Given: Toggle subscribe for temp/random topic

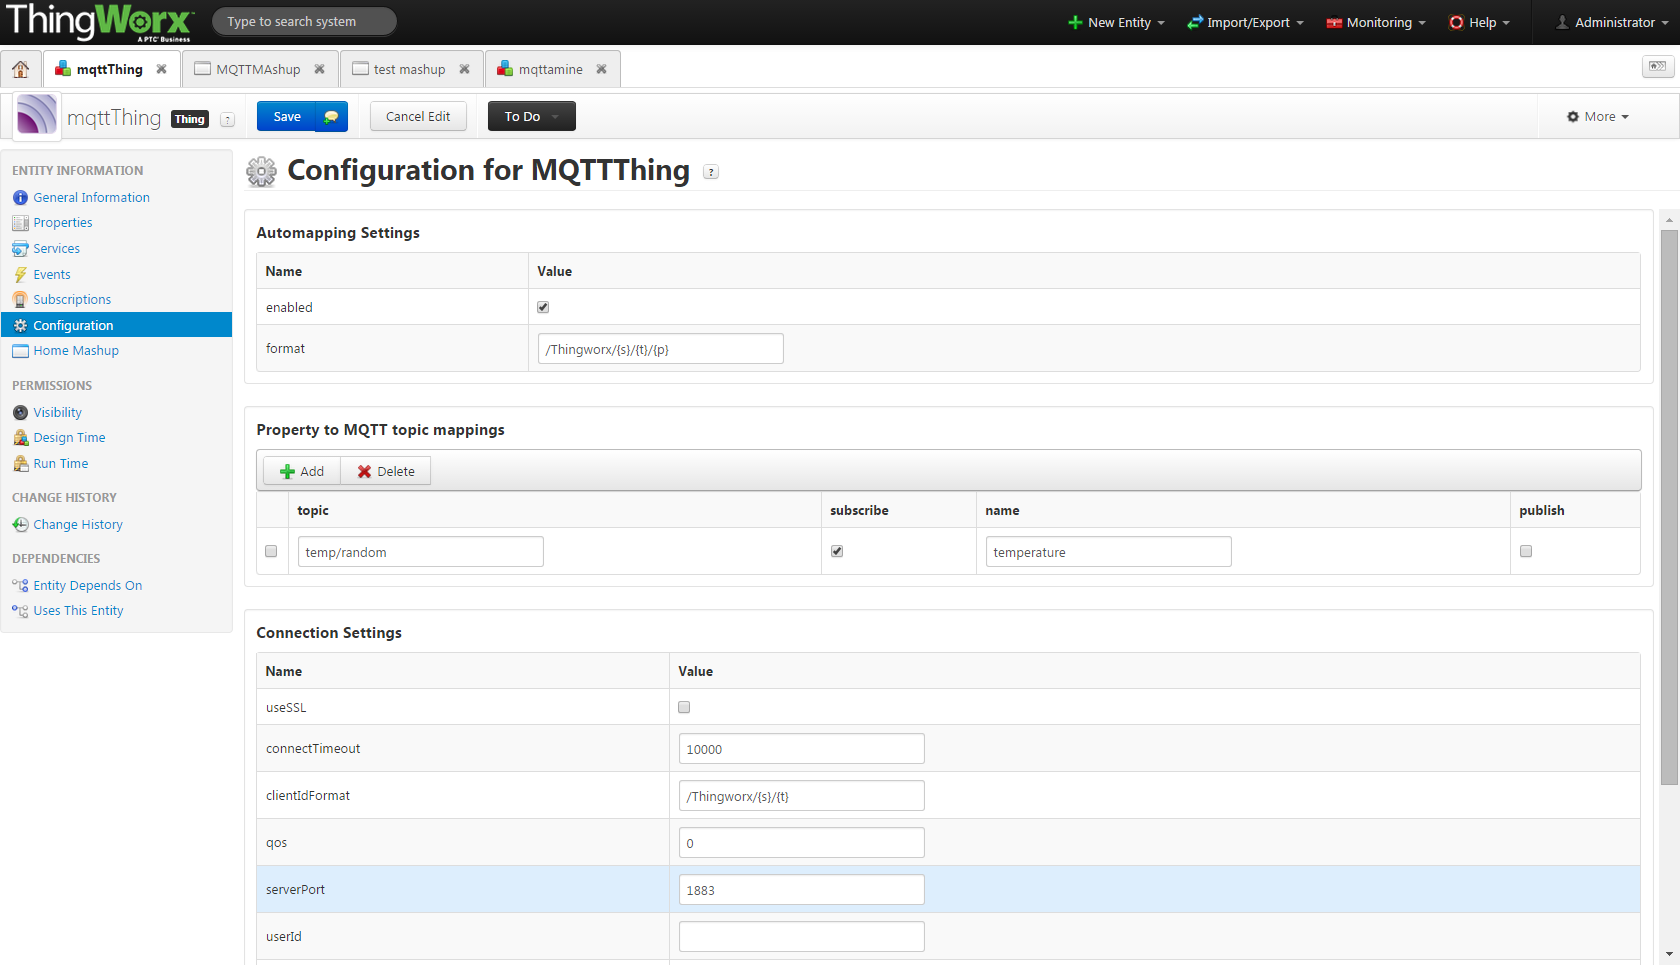Looking at the screenshot, I should [x=837, y=551].
